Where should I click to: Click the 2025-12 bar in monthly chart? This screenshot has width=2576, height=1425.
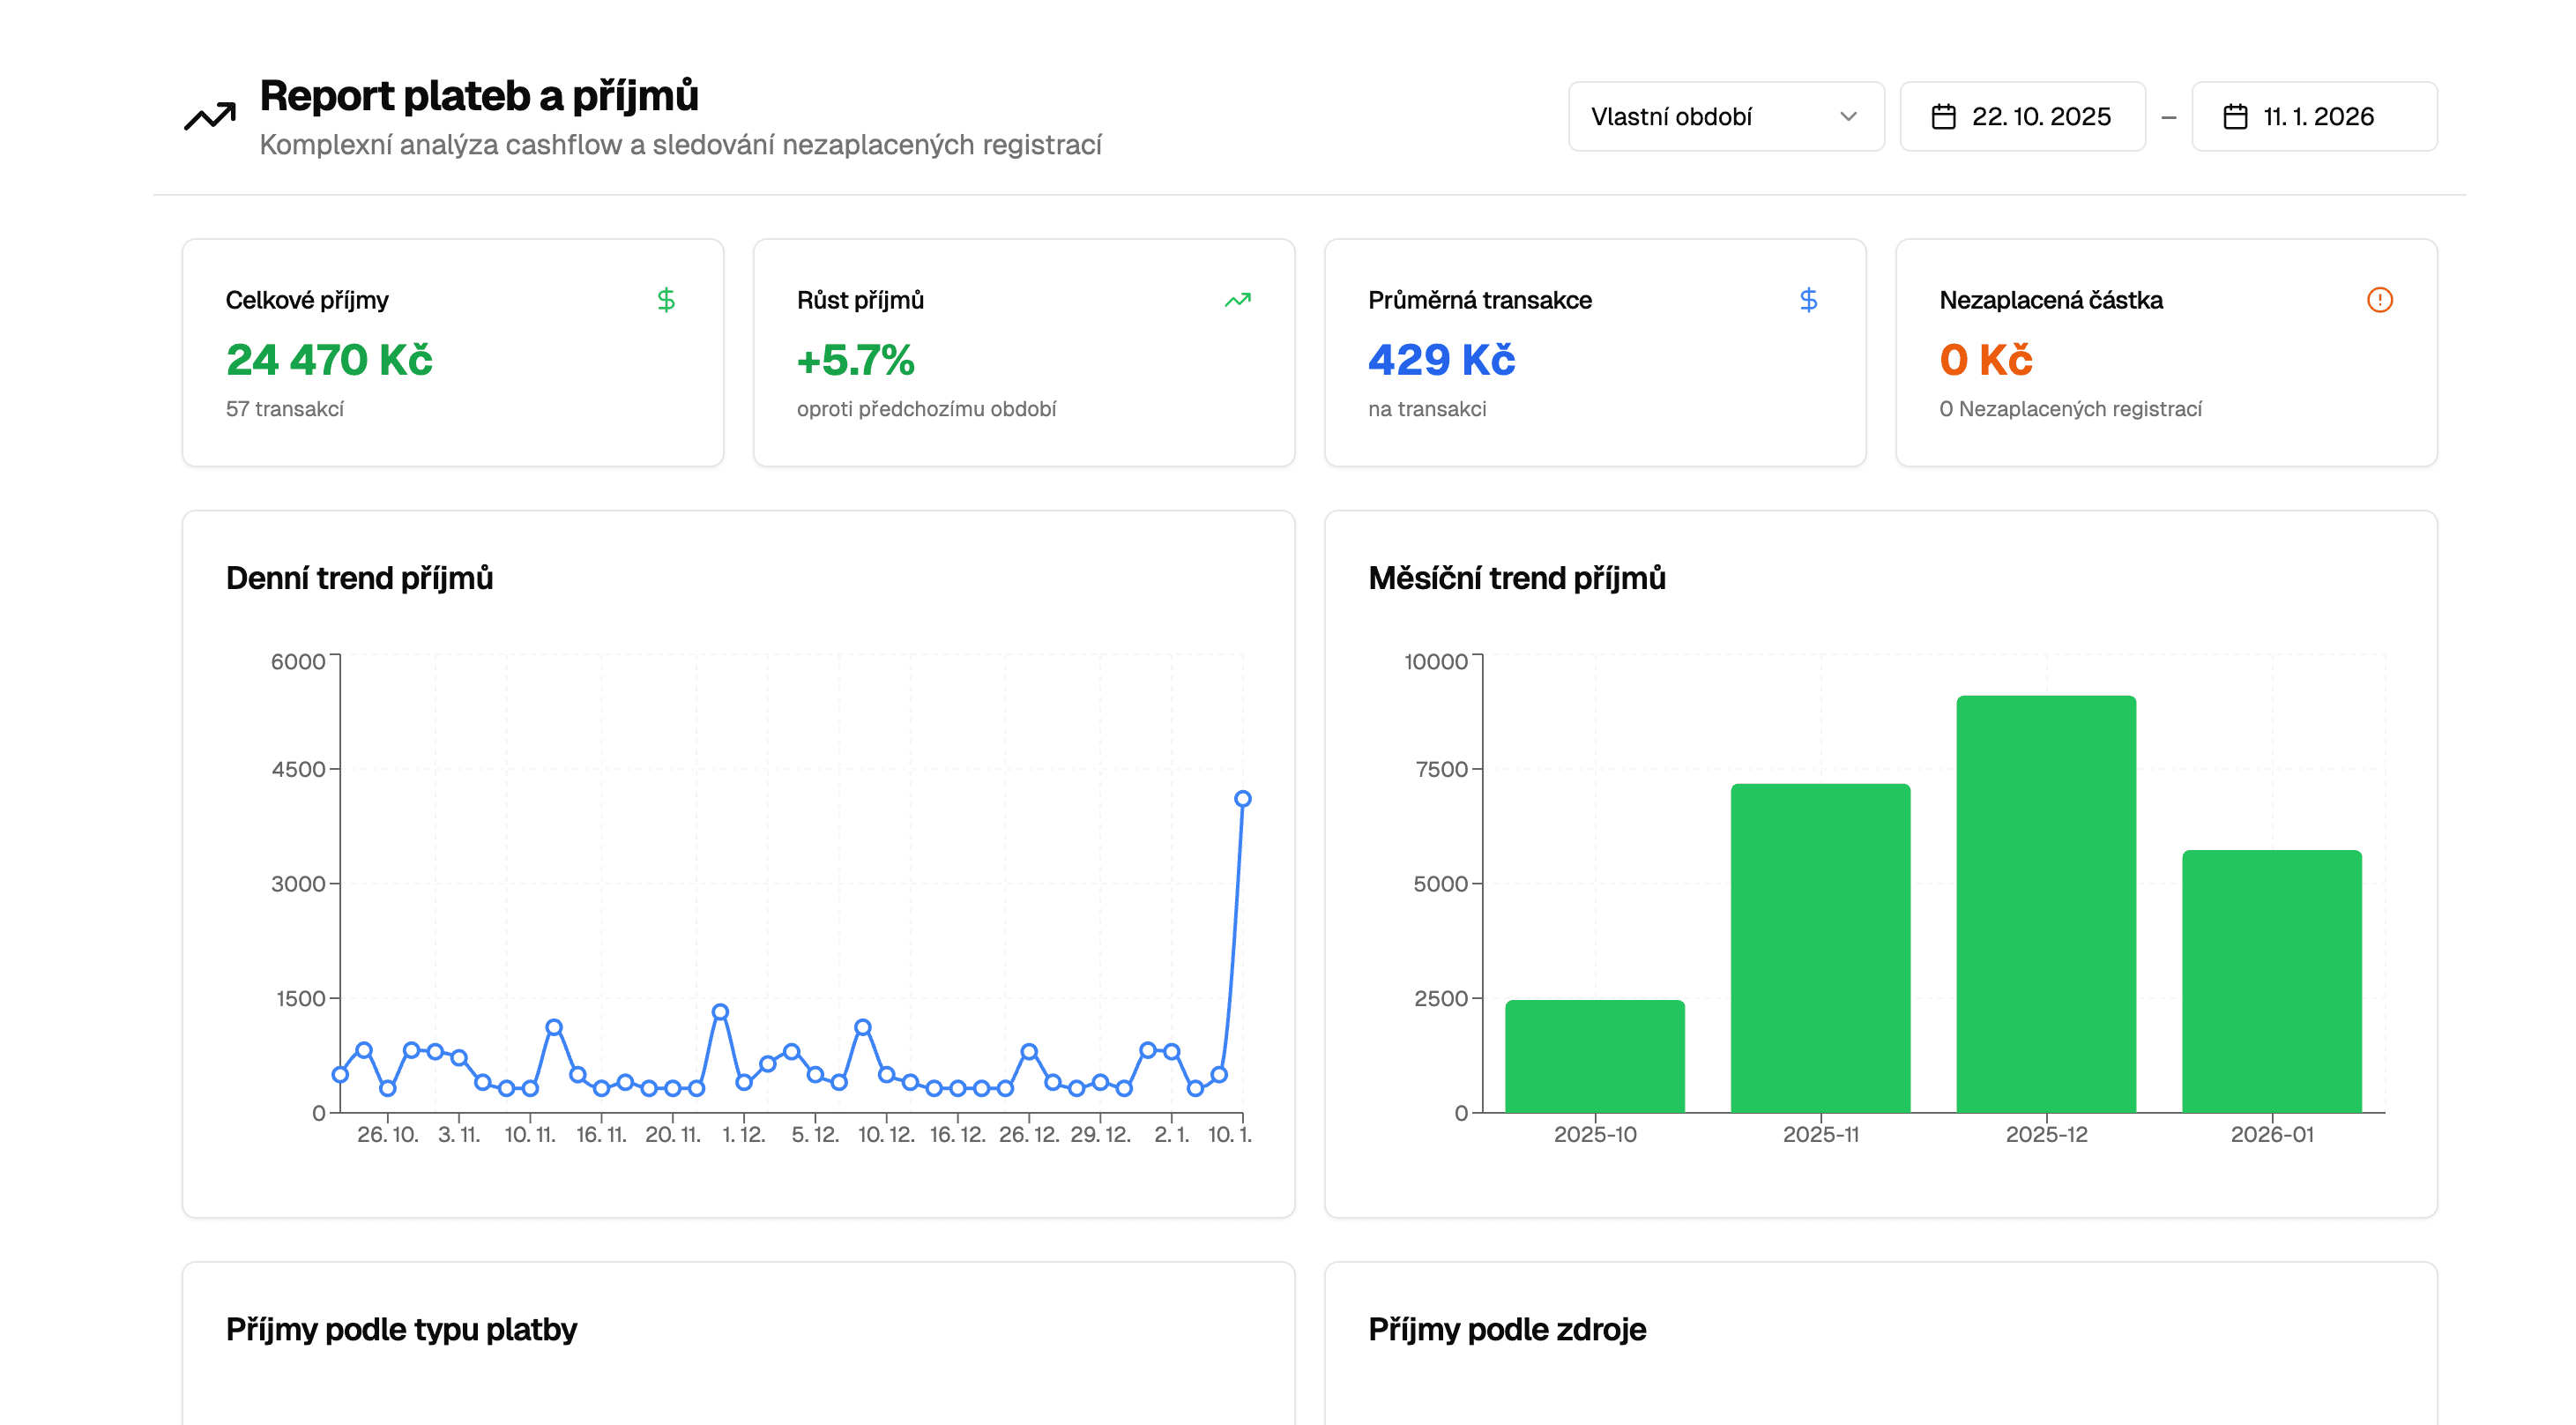[2046, 903]
